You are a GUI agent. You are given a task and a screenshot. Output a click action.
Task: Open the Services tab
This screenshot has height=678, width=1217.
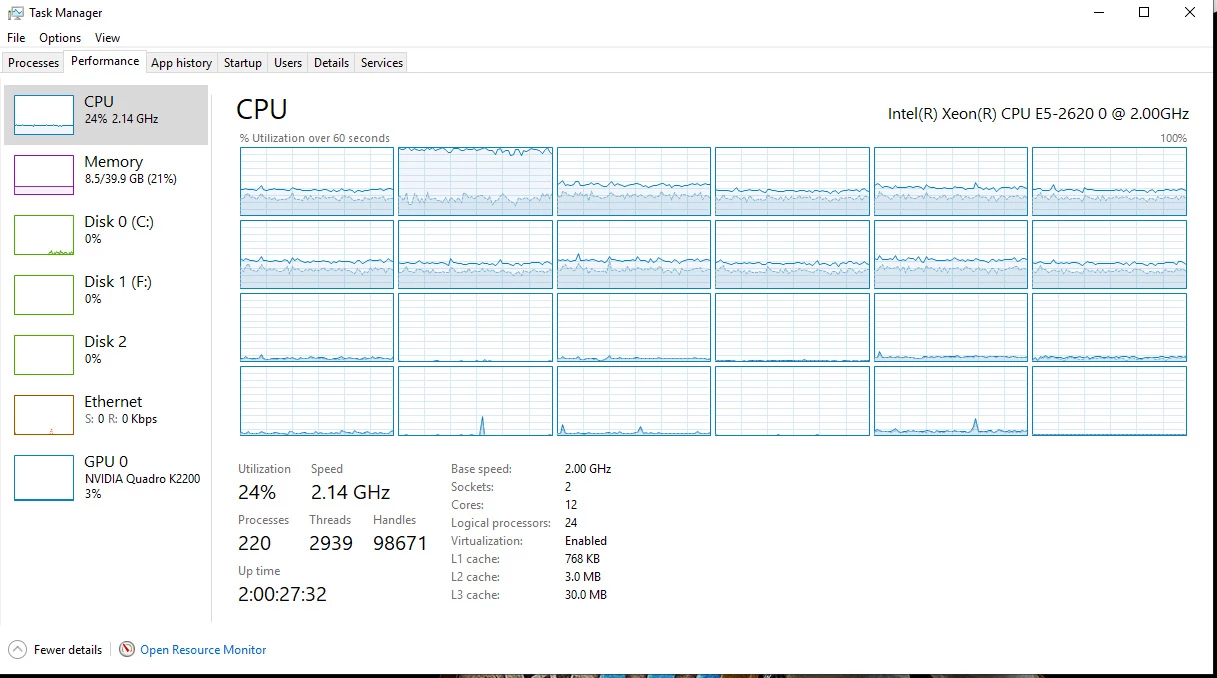tap(382, 62)
